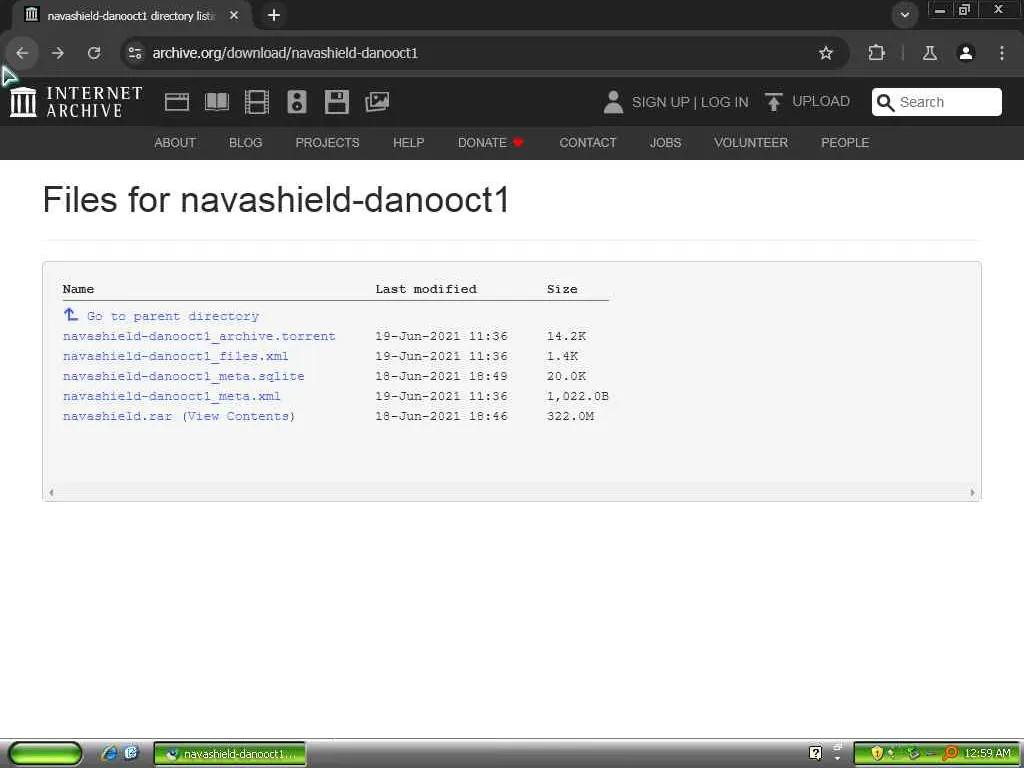Image resolution: width=1024 pixels, height=768 pixels.
Task: Click the UPLOAD link text
Action: (x=821, y=101)
